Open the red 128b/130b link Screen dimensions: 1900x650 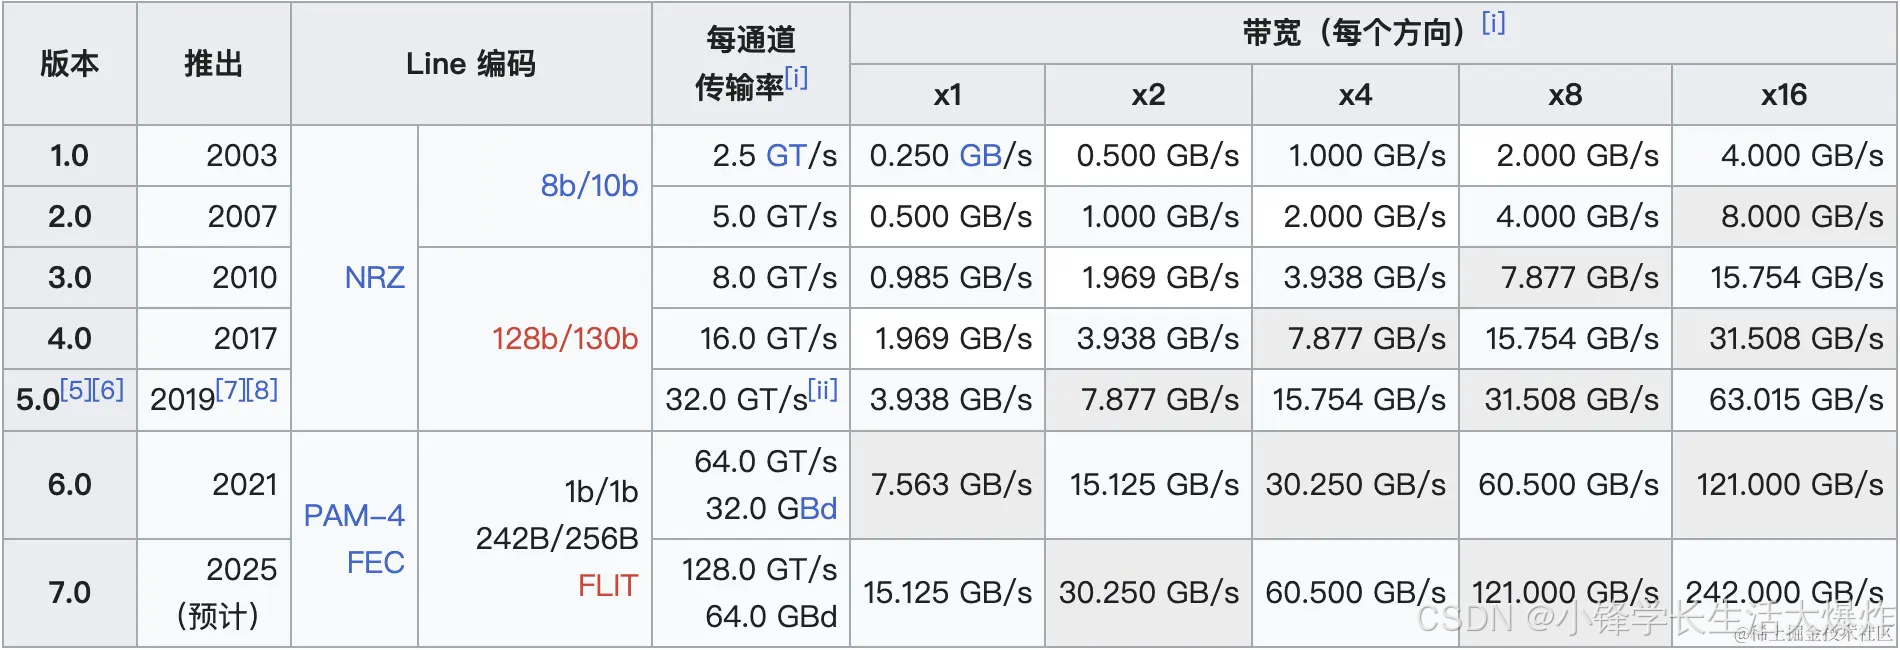565,339
